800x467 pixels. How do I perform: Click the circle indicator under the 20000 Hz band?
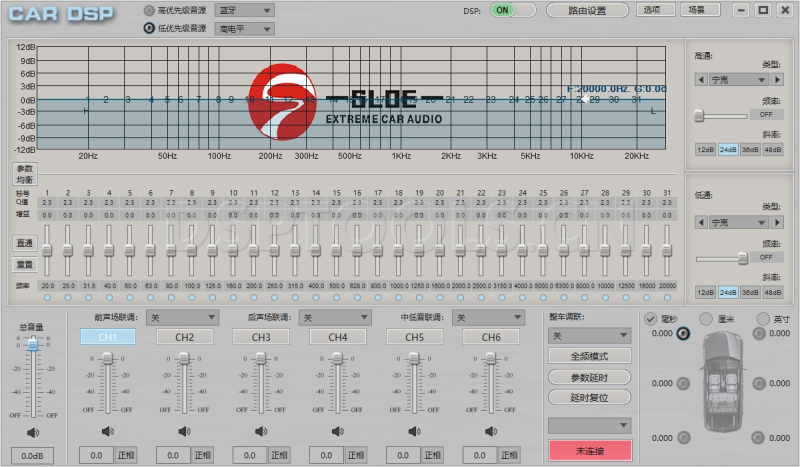[667, 298]
